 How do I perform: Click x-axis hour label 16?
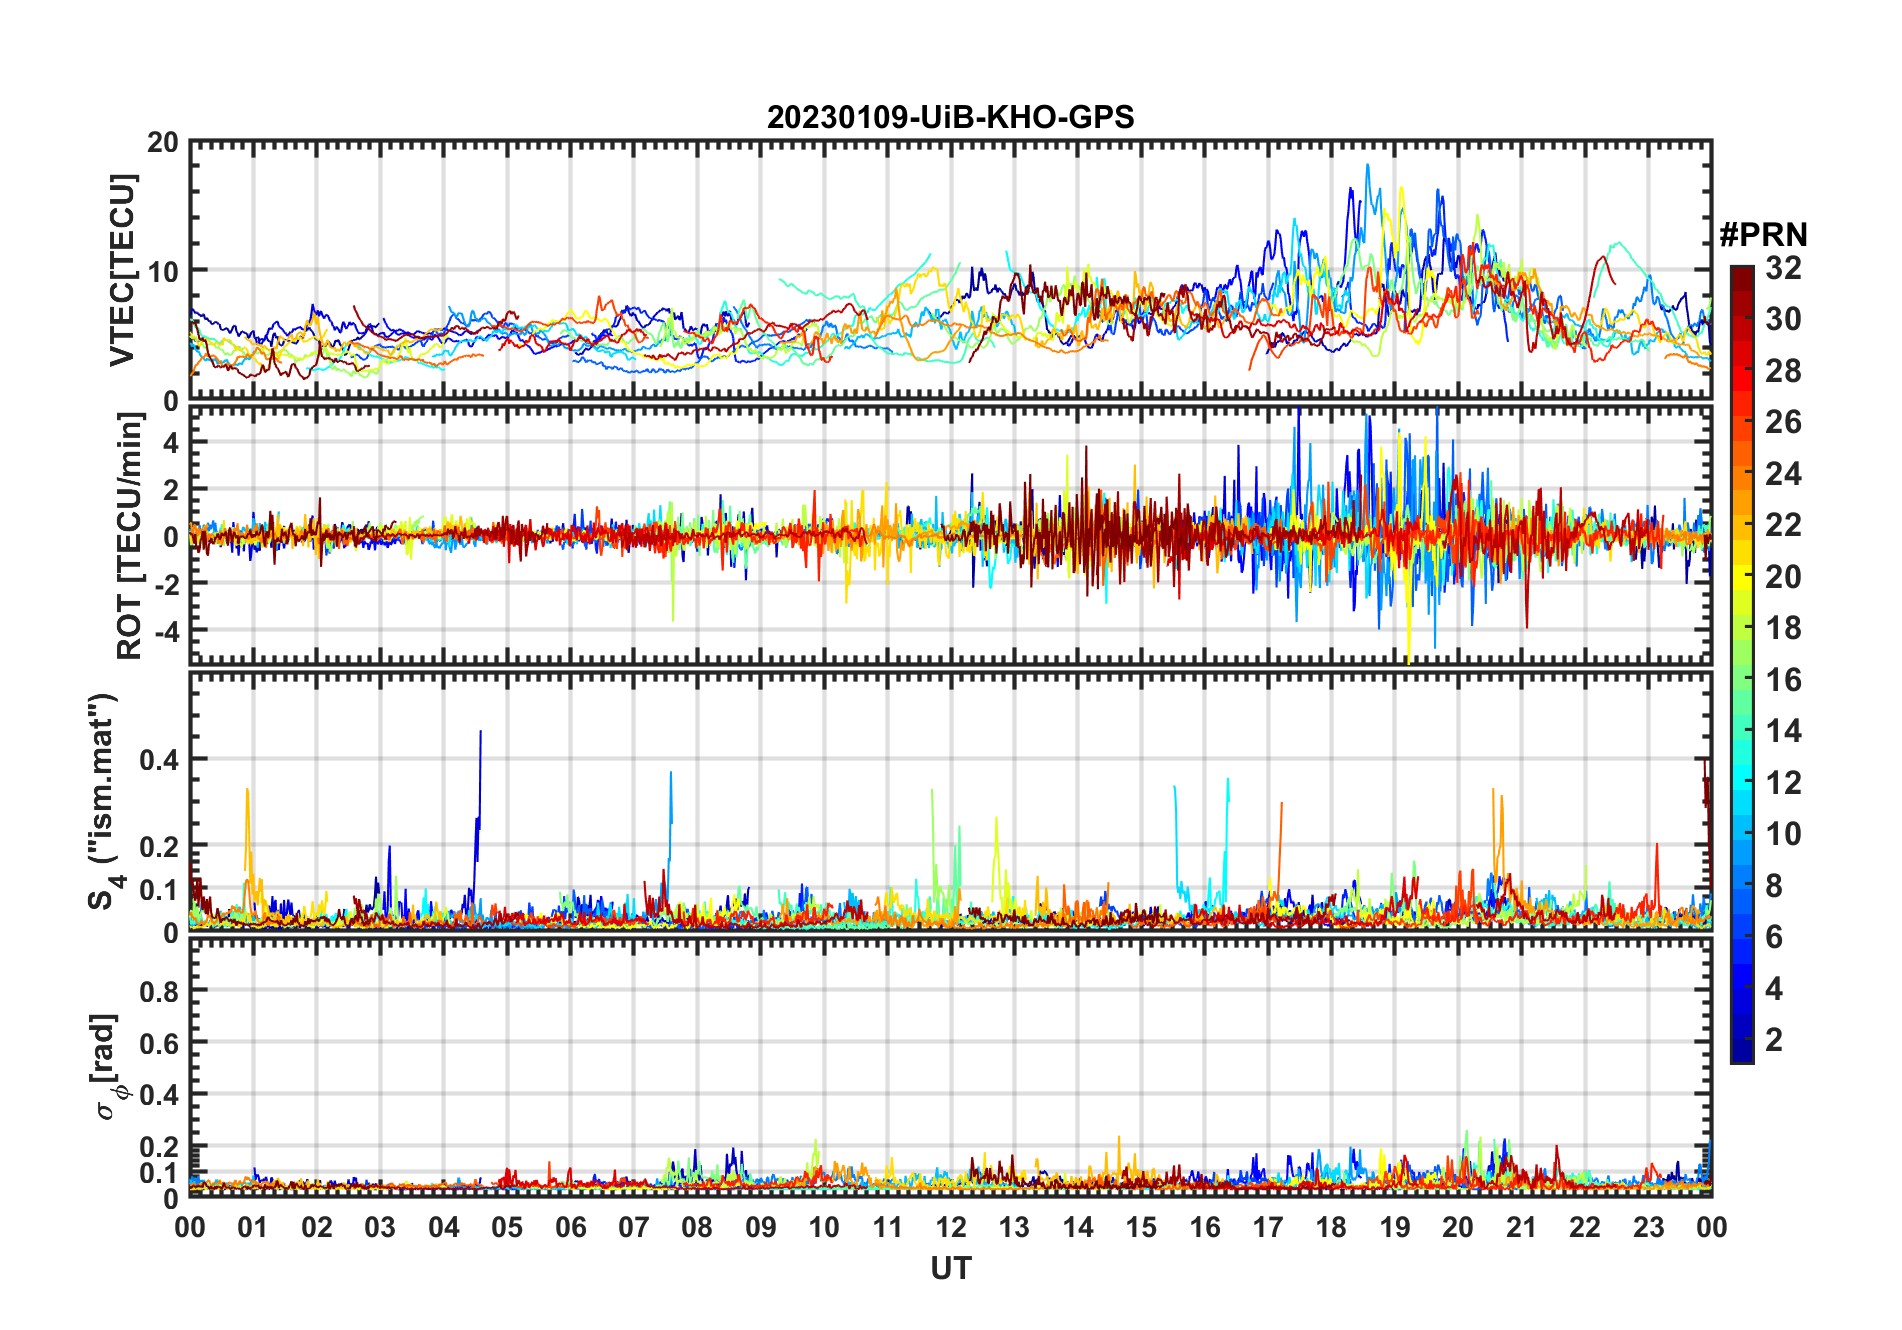(1204, 1227)
